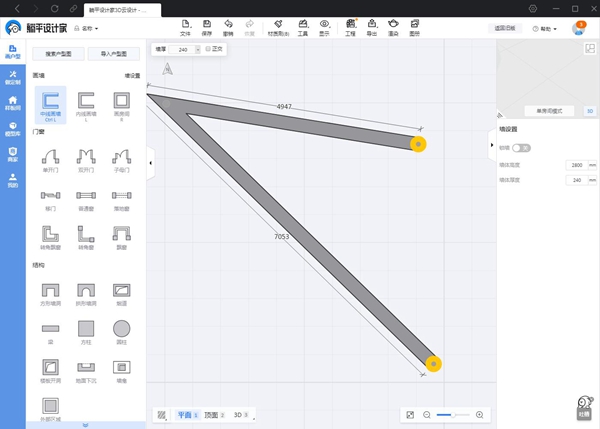This screenshot has width=600, height=429.
Task: Enable the 3D view mode button
Action: coord(589,111)
